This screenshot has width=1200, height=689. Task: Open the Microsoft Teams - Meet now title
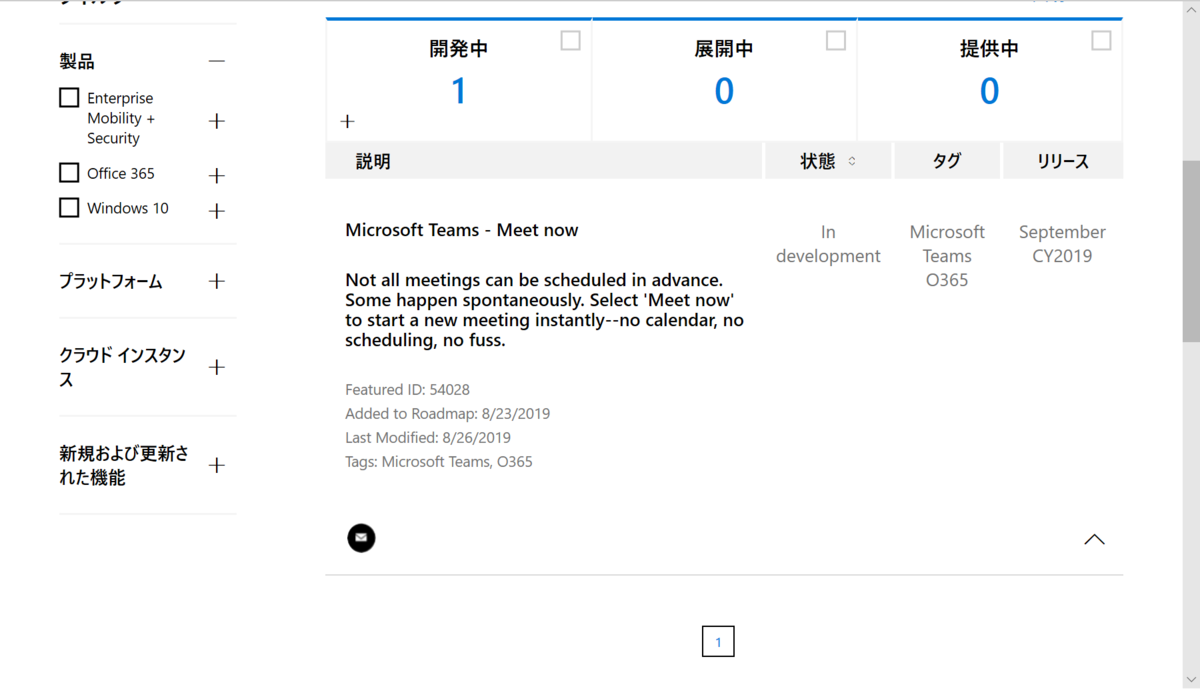click(462, 230)
